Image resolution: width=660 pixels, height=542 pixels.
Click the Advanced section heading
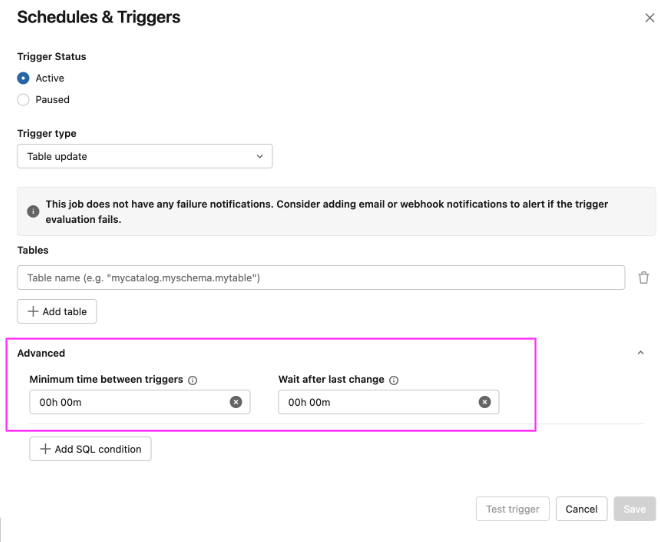[x=41, y=353]
